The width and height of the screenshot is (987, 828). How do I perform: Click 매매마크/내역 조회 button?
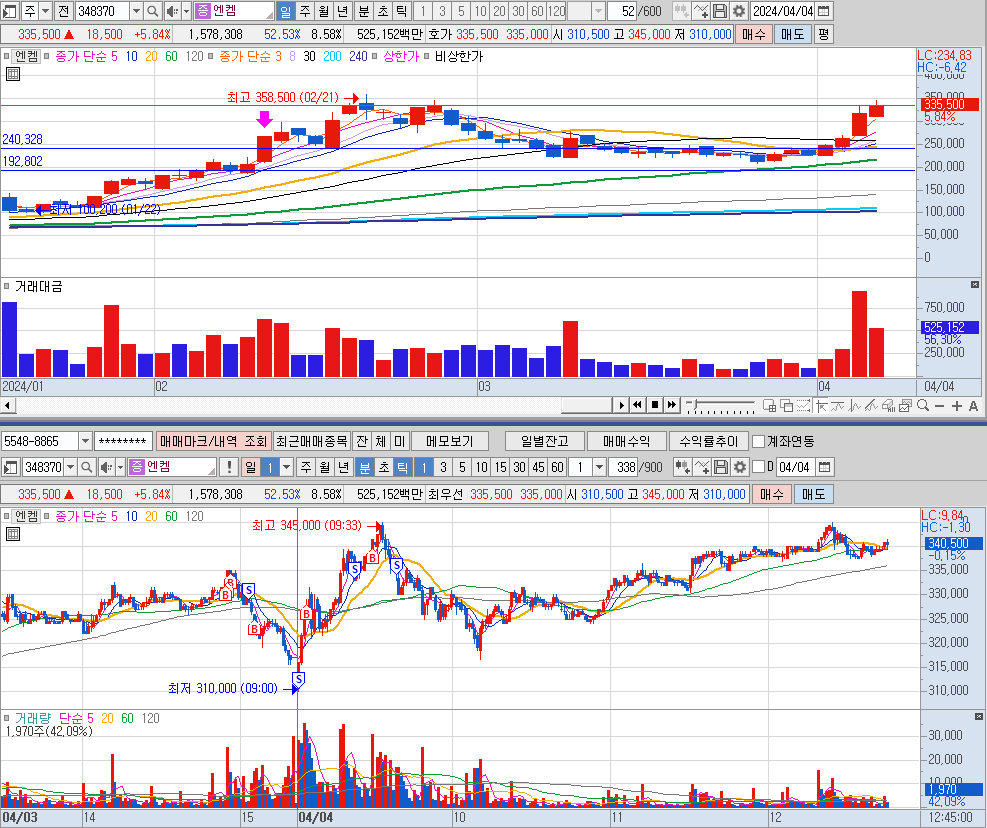[213, 441]
